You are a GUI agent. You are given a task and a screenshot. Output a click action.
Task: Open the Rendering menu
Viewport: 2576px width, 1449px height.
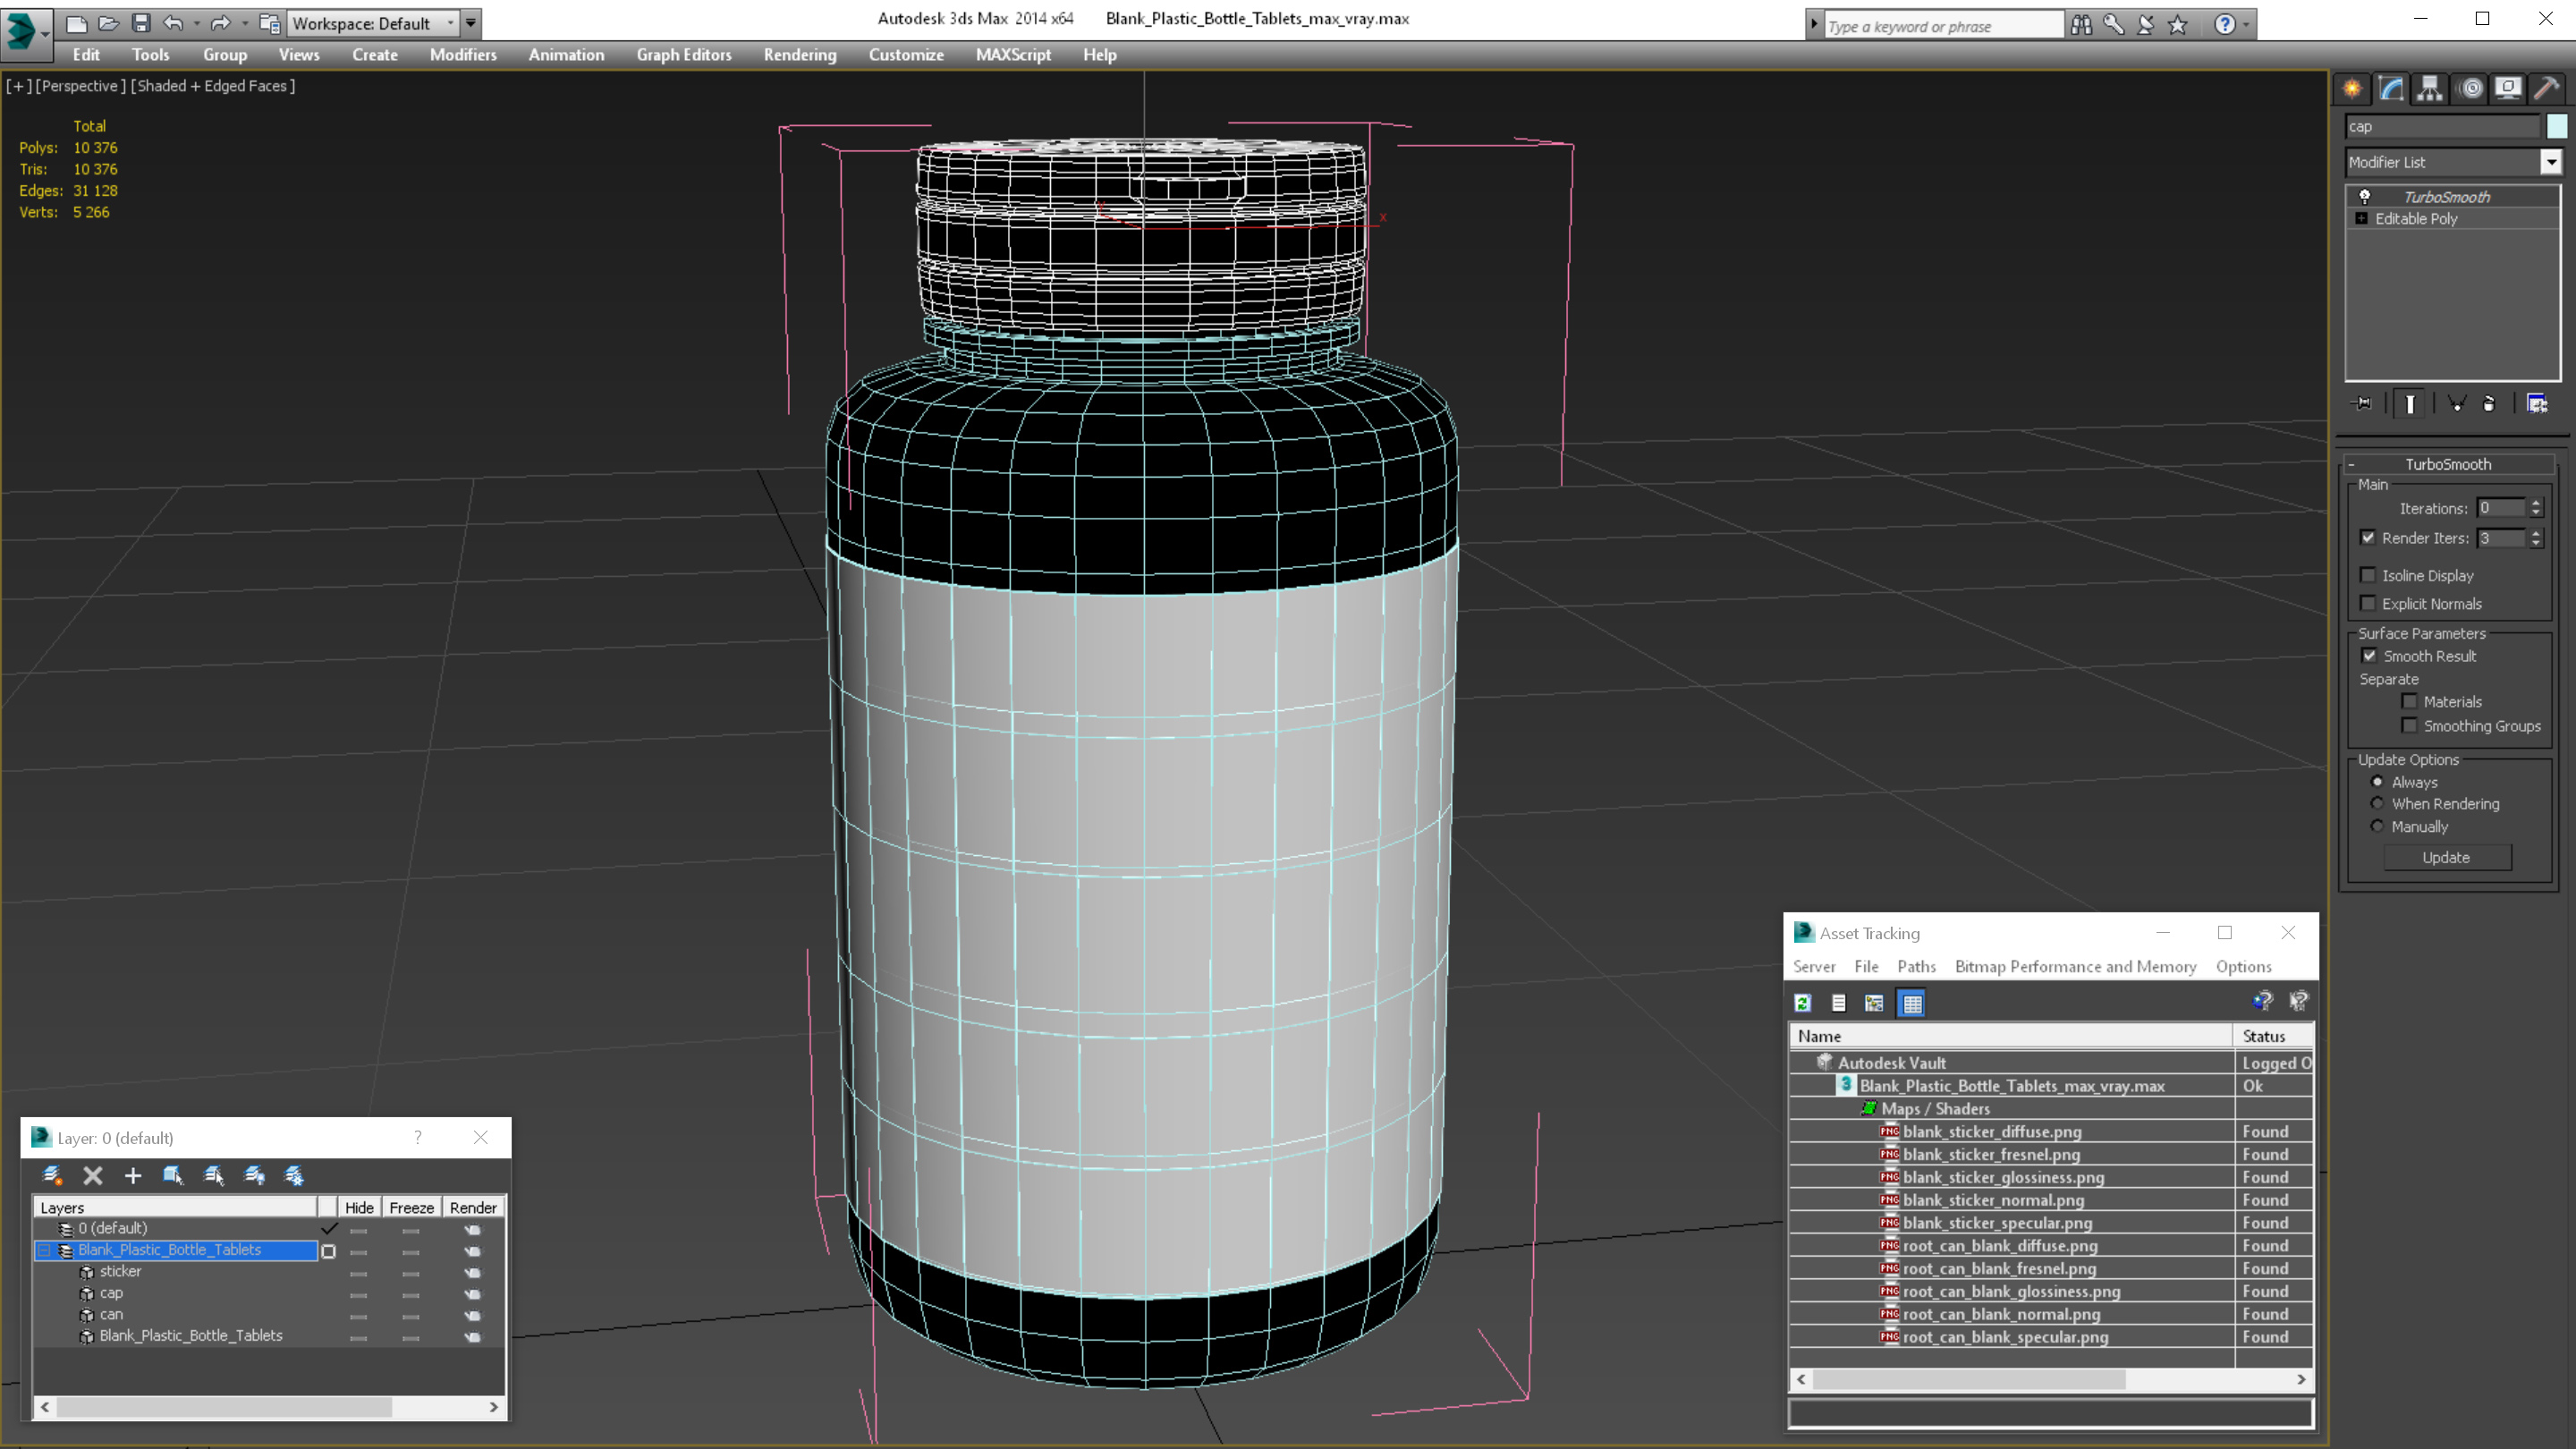[799, 55]
